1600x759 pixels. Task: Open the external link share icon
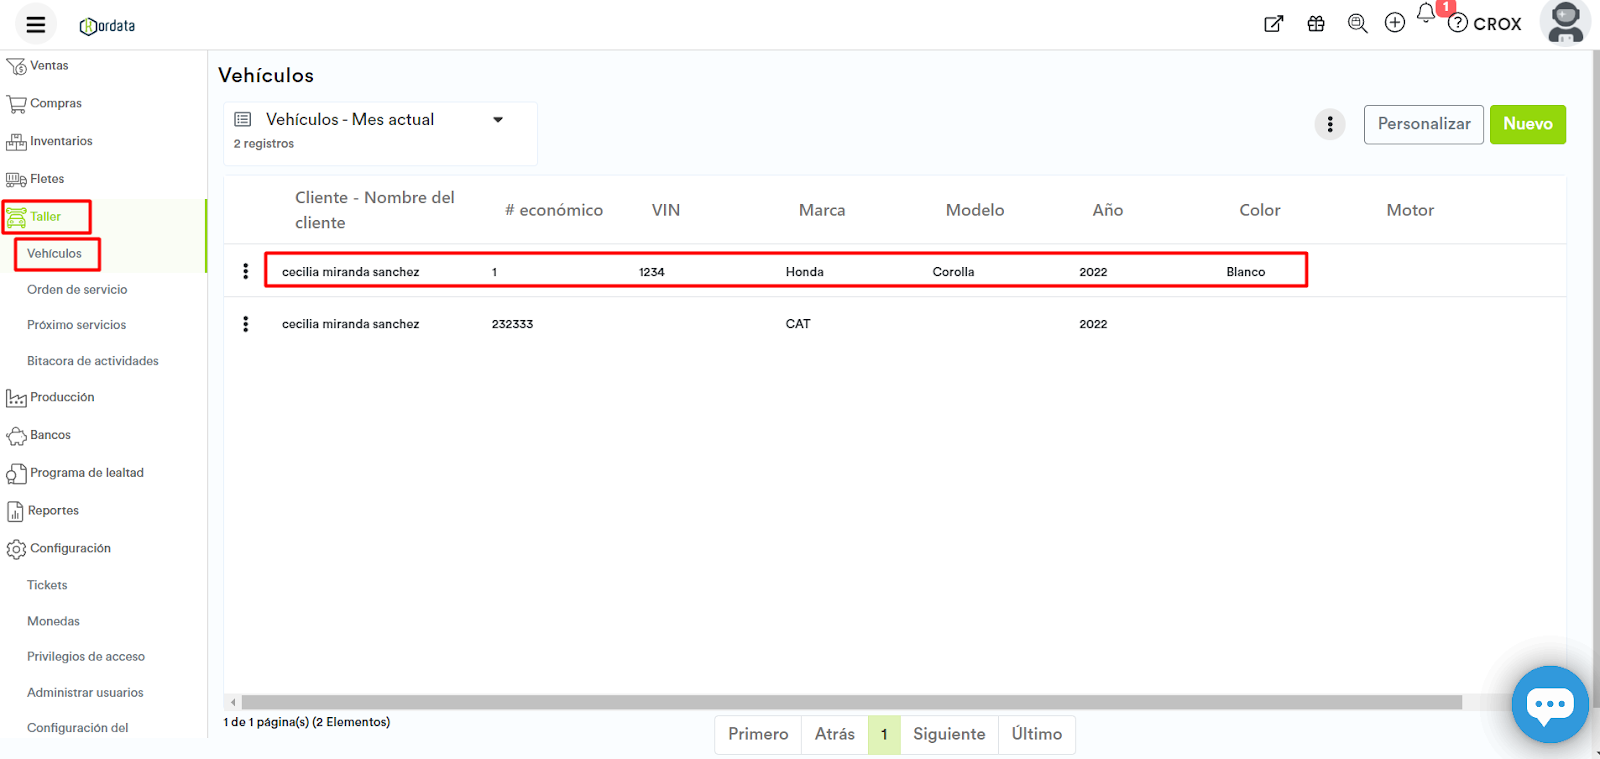(x=1273, y=24)
